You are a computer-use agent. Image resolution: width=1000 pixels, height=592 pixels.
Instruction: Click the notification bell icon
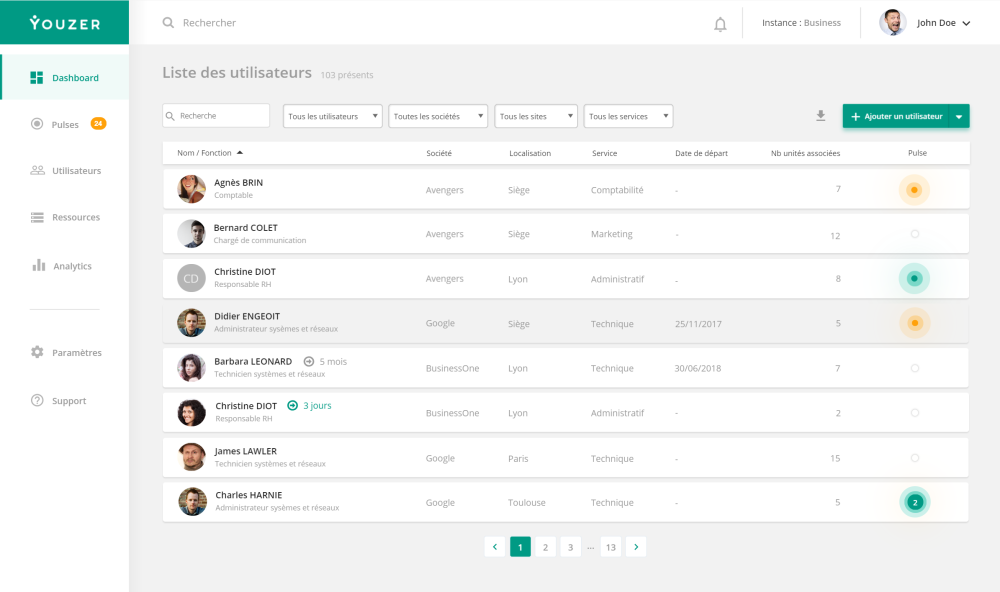720,24
